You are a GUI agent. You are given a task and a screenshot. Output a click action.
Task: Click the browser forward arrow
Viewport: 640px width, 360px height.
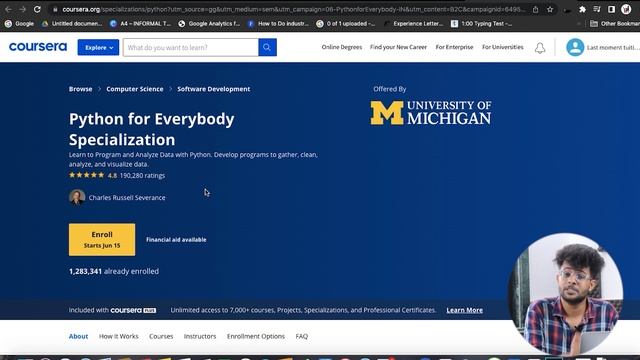coord(23,9)
